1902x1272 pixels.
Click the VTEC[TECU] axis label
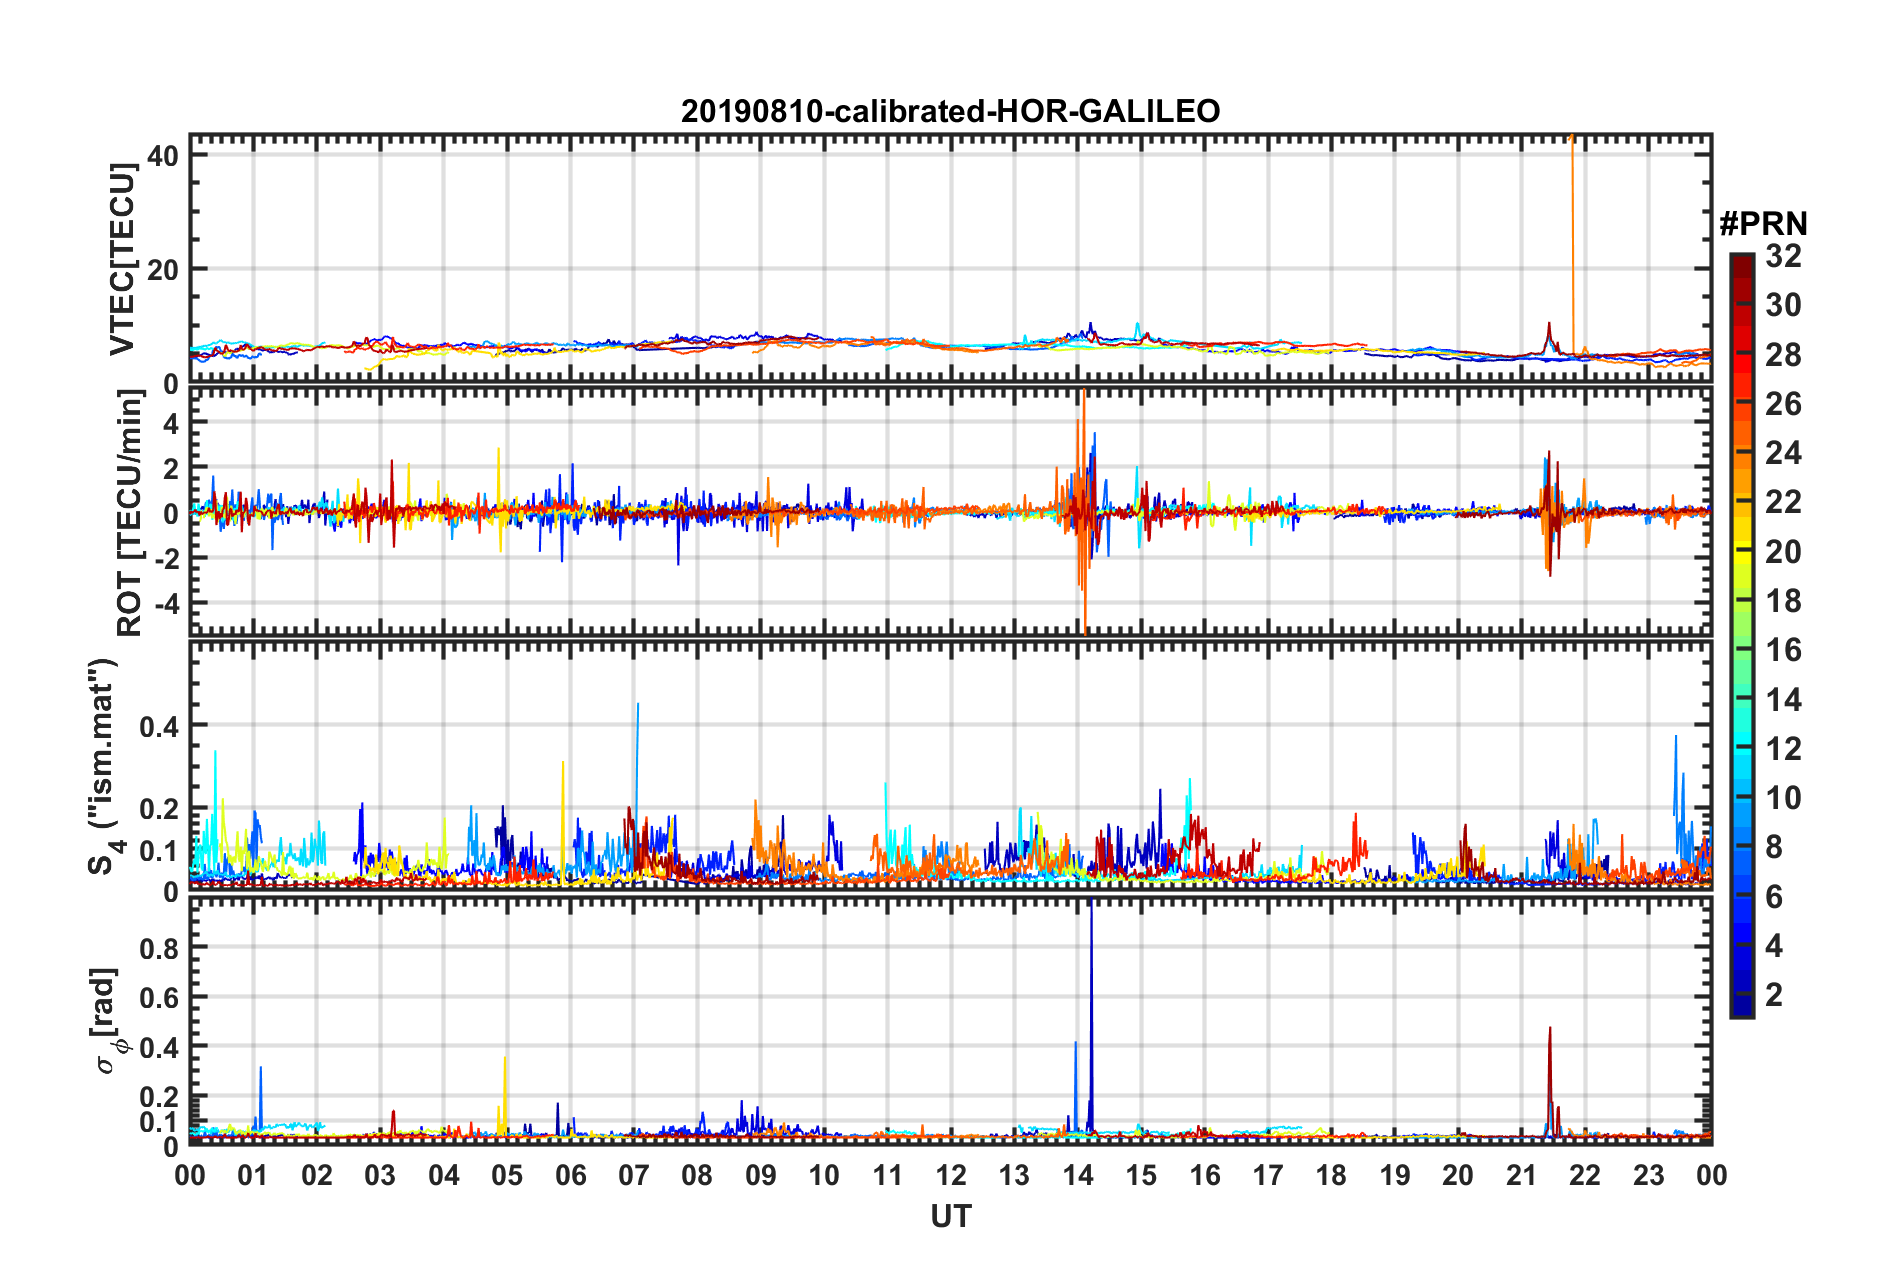tap(123, 260)
